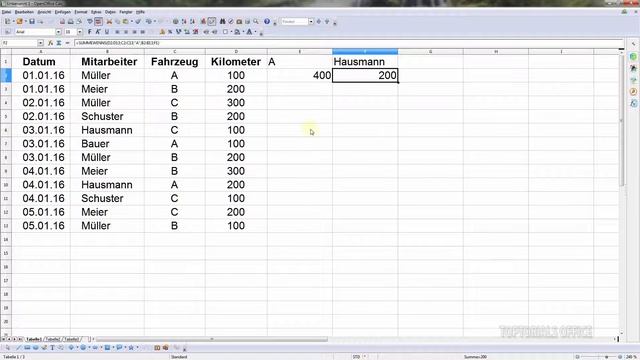Click the Sort Ascending icon
This screenshot has height=360, width=640.
(184, 21)
